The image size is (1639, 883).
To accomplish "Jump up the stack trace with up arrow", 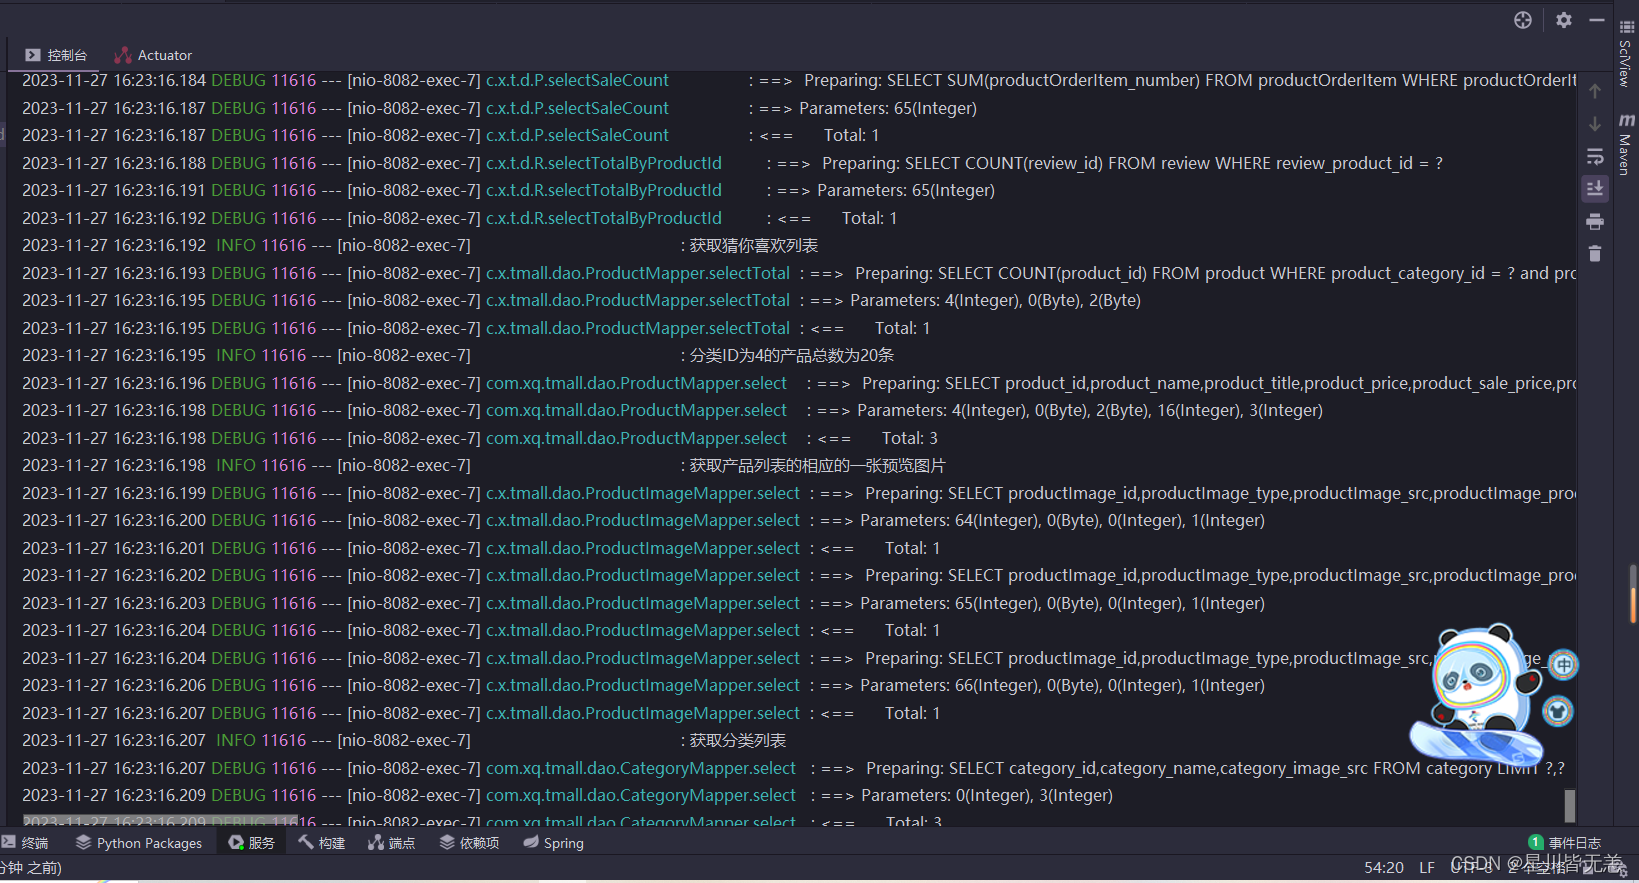I will [x=1595, y=91].
